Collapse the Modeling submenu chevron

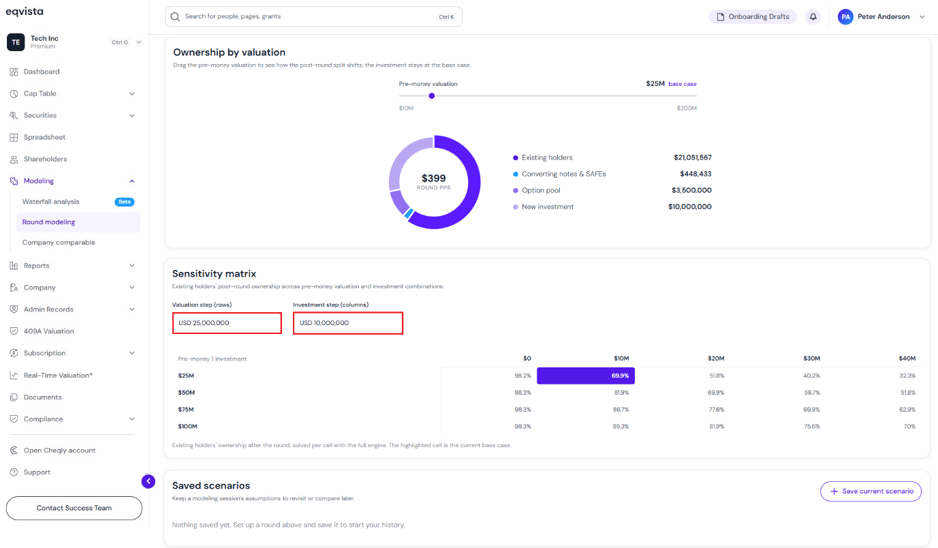tap(132, 181)
